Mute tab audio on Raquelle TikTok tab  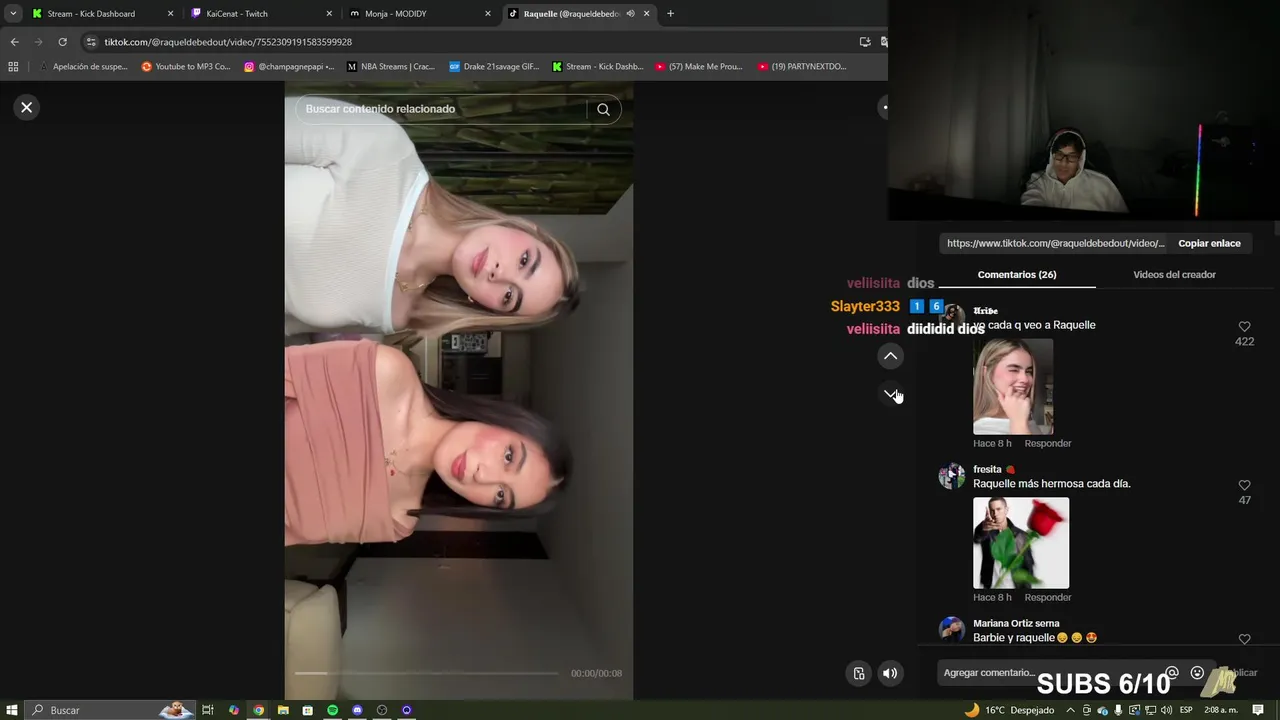click(x=630, y=14)
